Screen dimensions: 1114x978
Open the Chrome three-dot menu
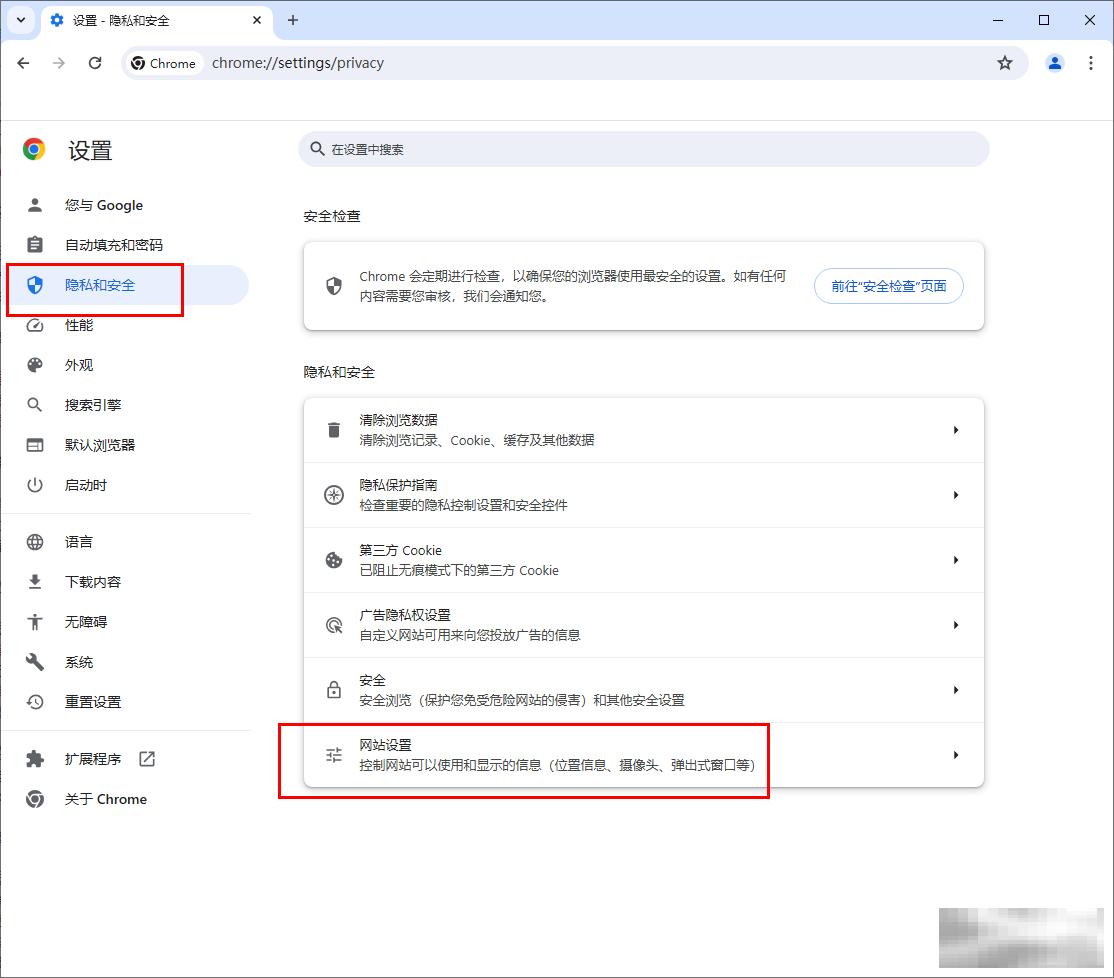click(1090, 63)
